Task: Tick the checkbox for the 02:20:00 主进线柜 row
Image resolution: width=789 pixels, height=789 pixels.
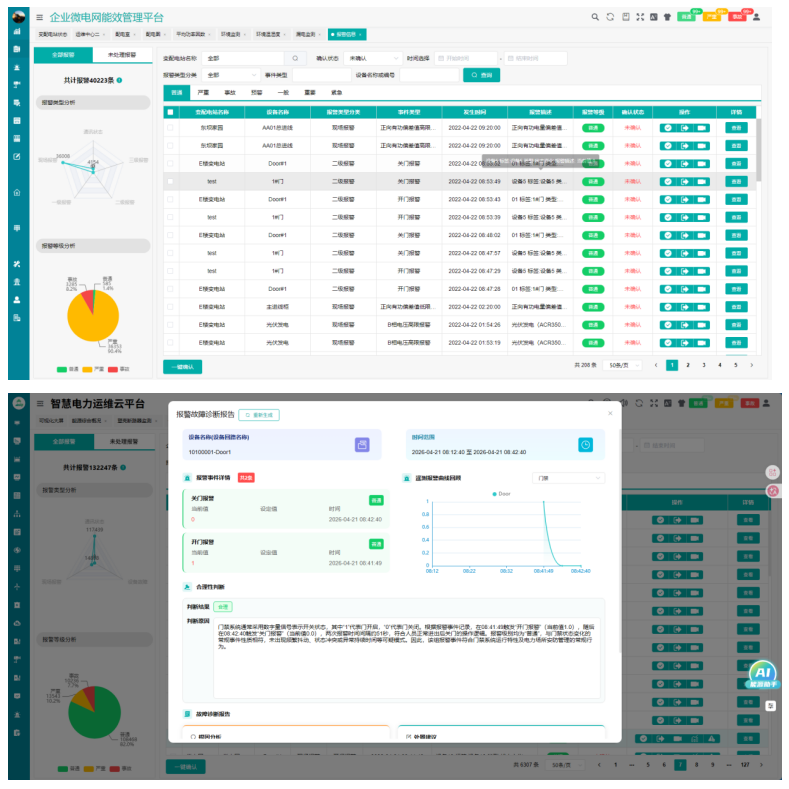Action: [x=171, y=307]
